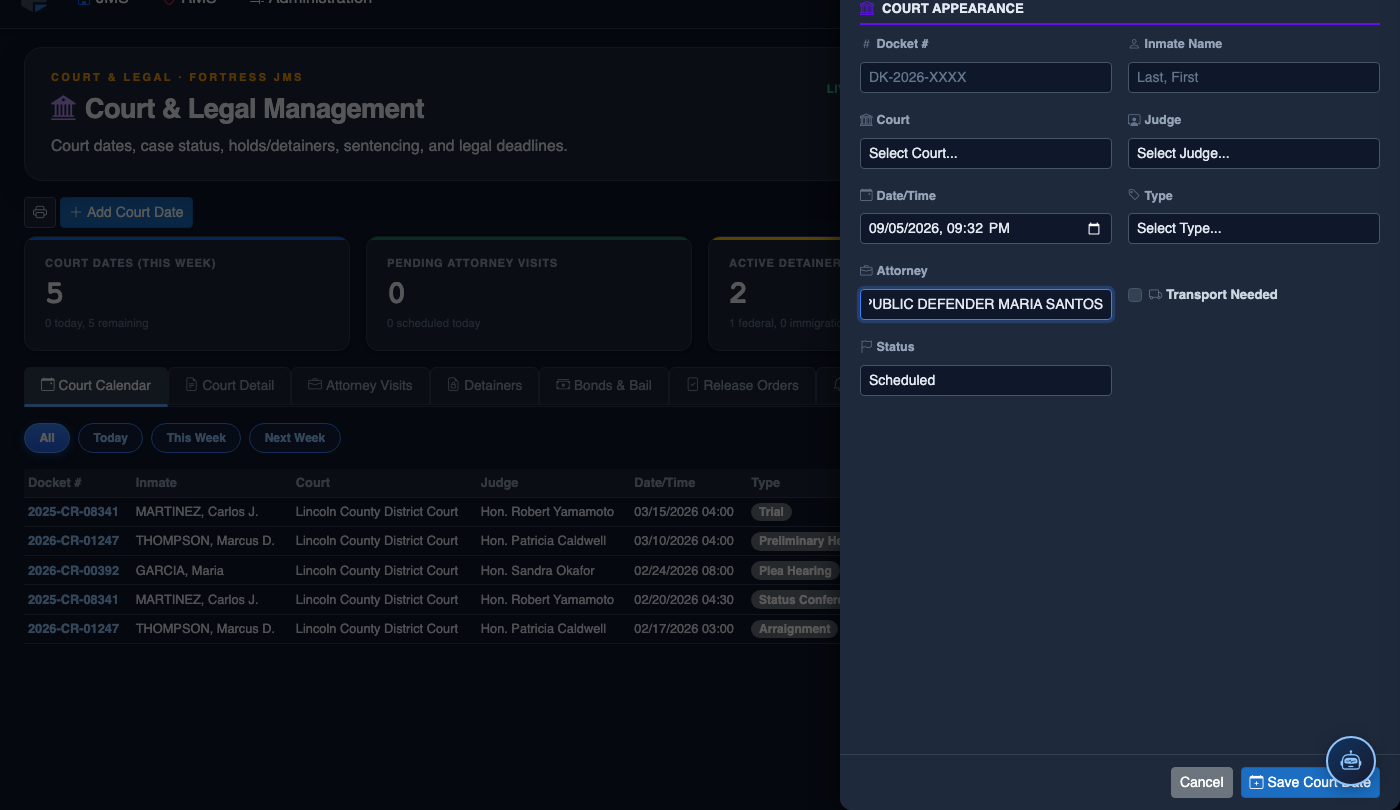Click the Cancel button

tap(1201, 782)
